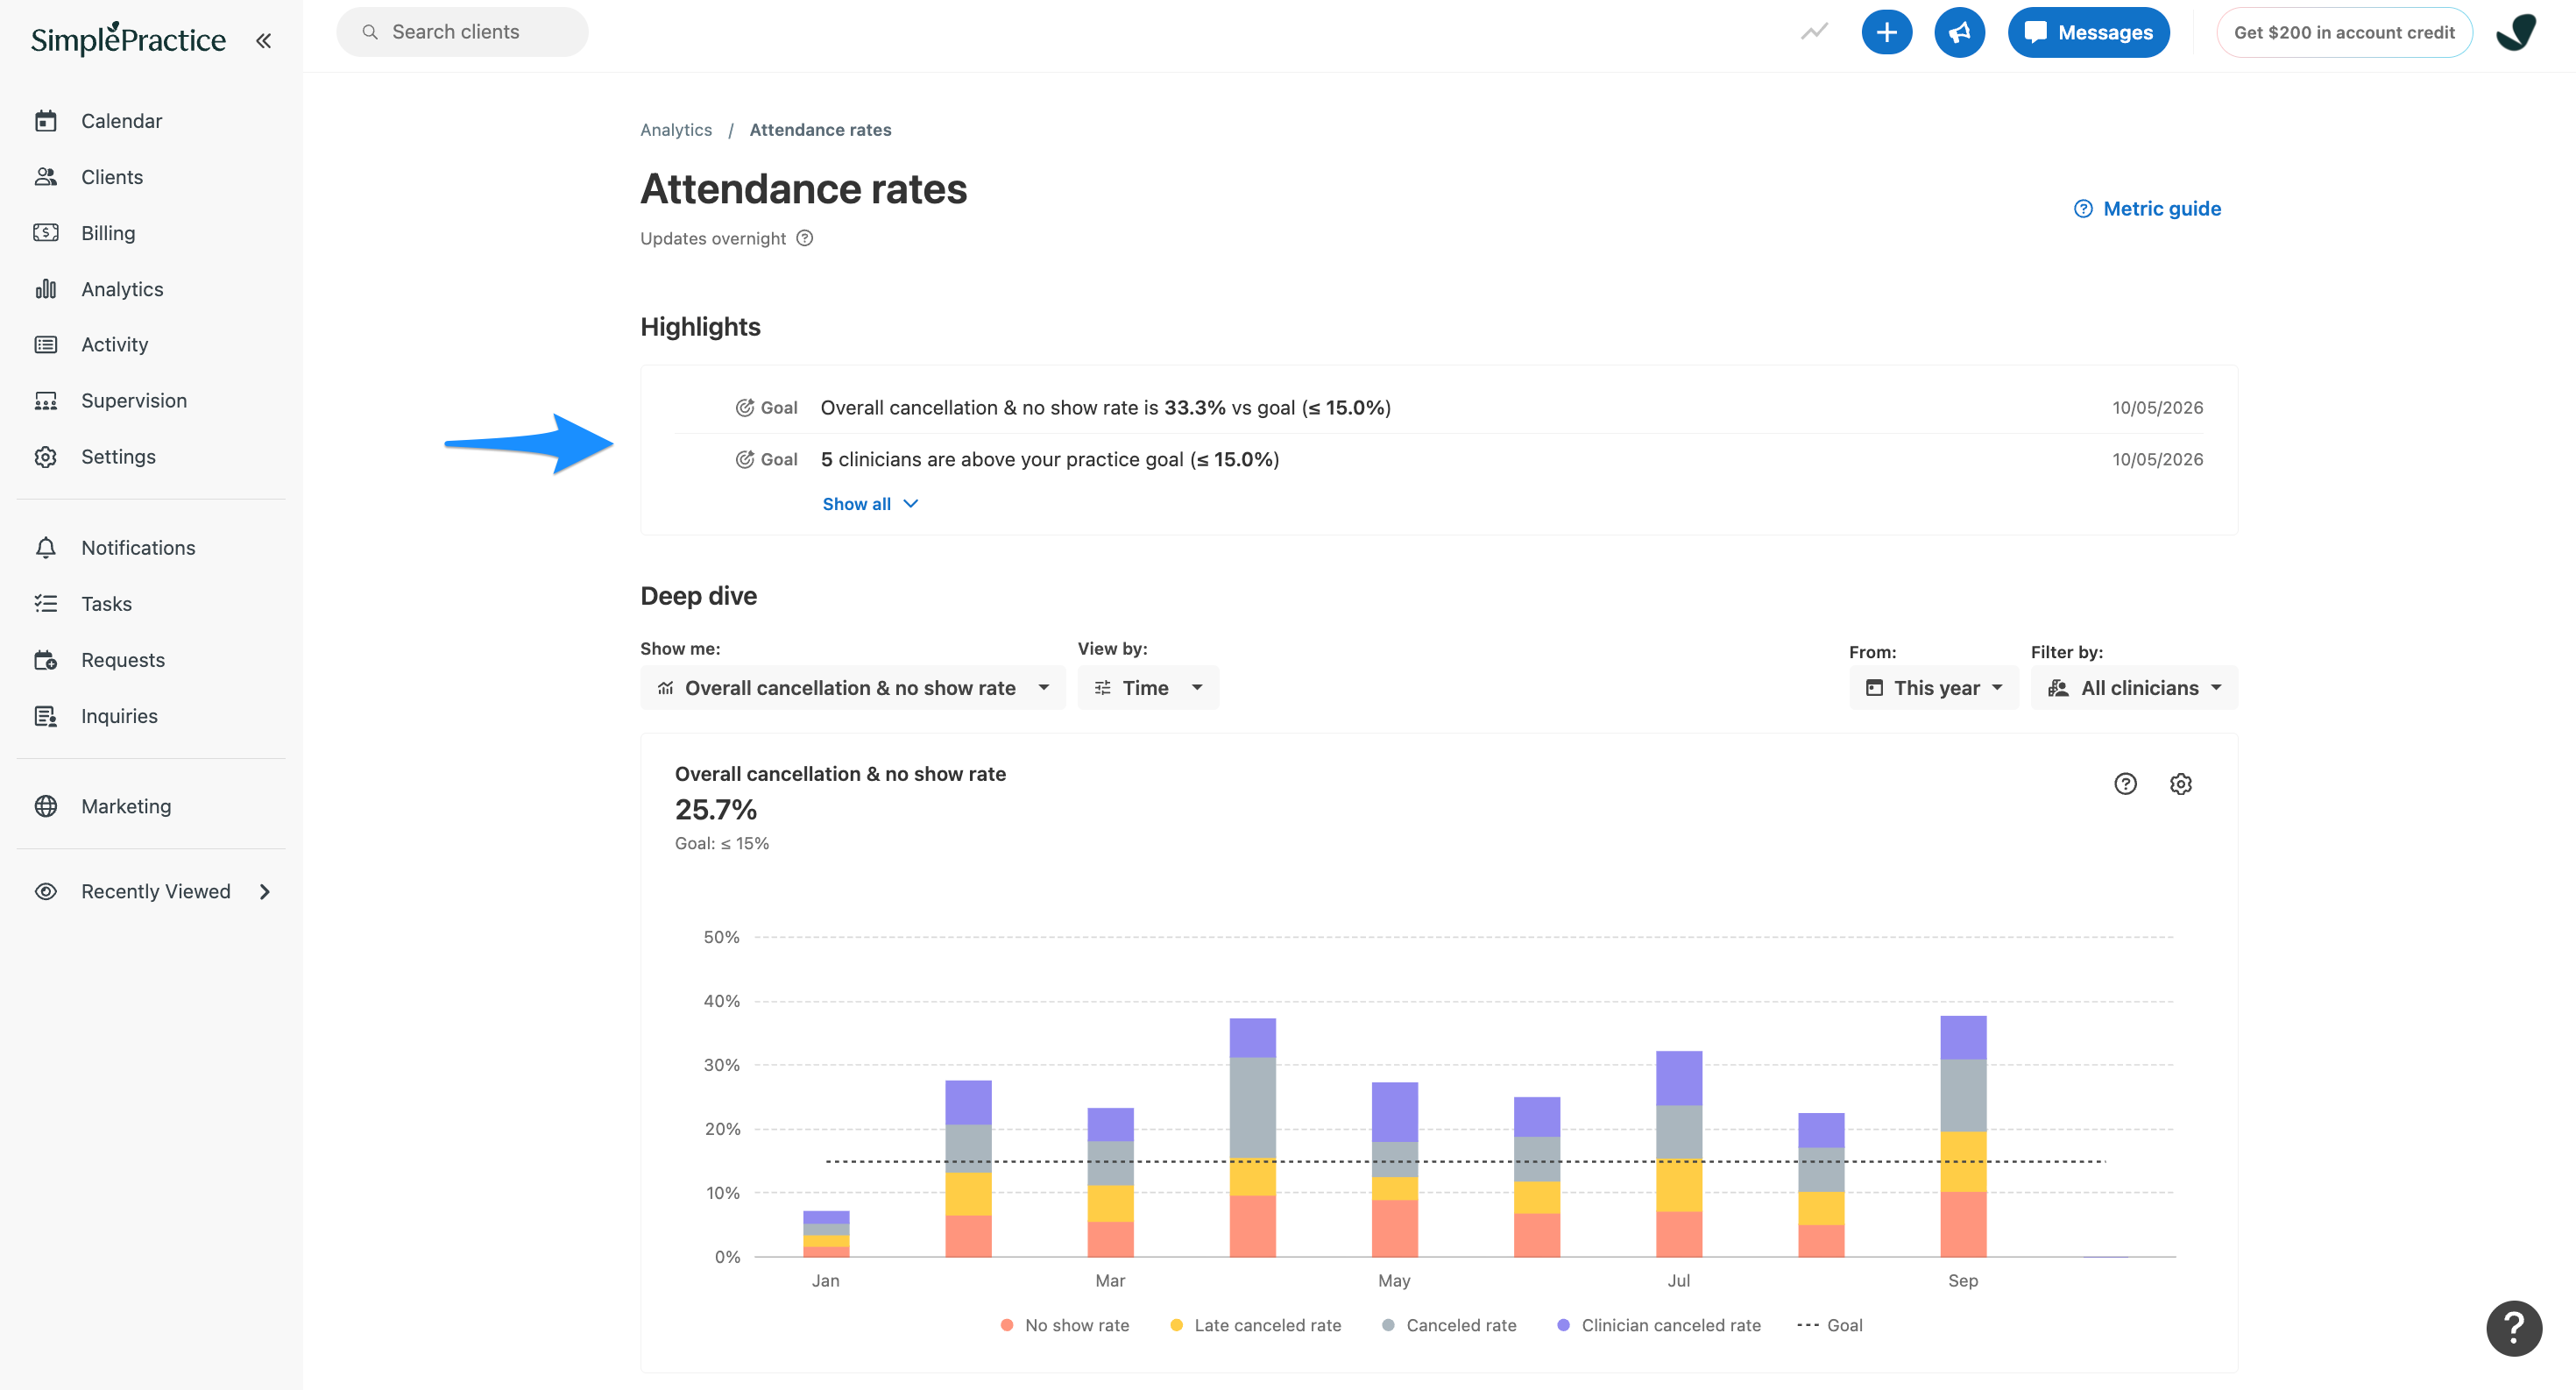Viewport: 2576px width, 1390px height.
Task: Open the megaphone announcements icon
Action: 1959,32
